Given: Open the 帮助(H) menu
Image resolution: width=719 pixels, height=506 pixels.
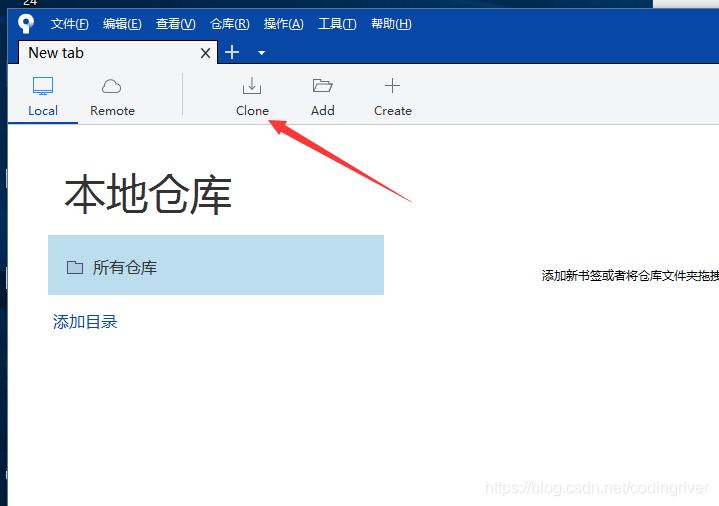Looking at the screenshot, I should click(391, 24).
